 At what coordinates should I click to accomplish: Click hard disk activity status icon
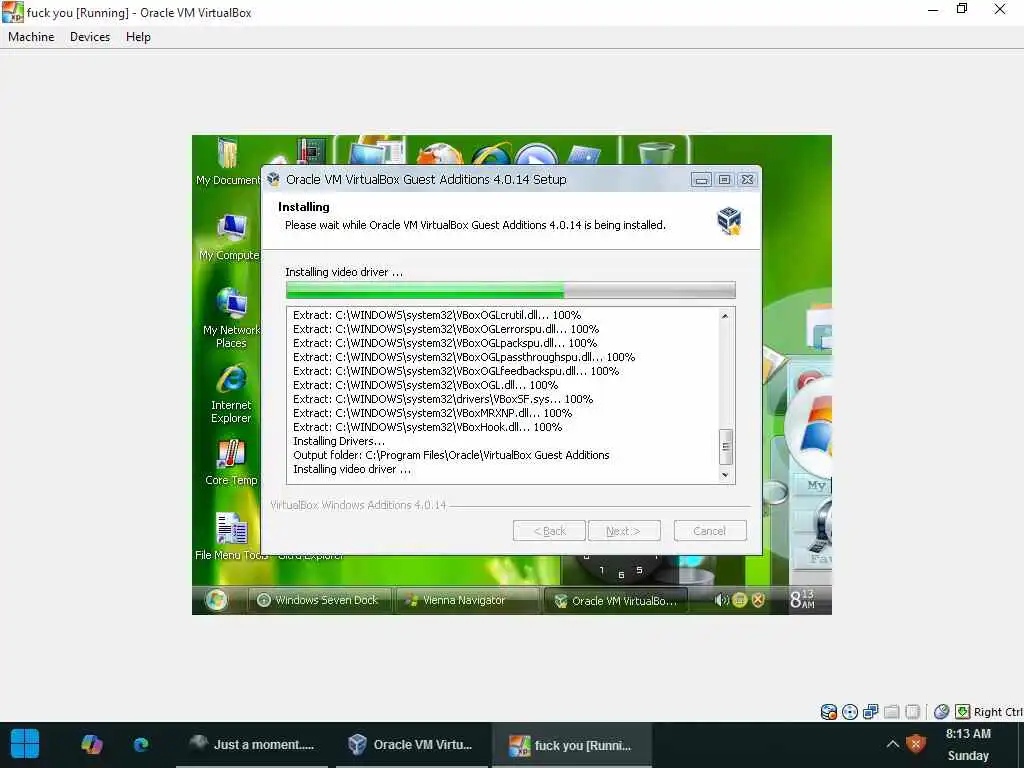point(828,712)
